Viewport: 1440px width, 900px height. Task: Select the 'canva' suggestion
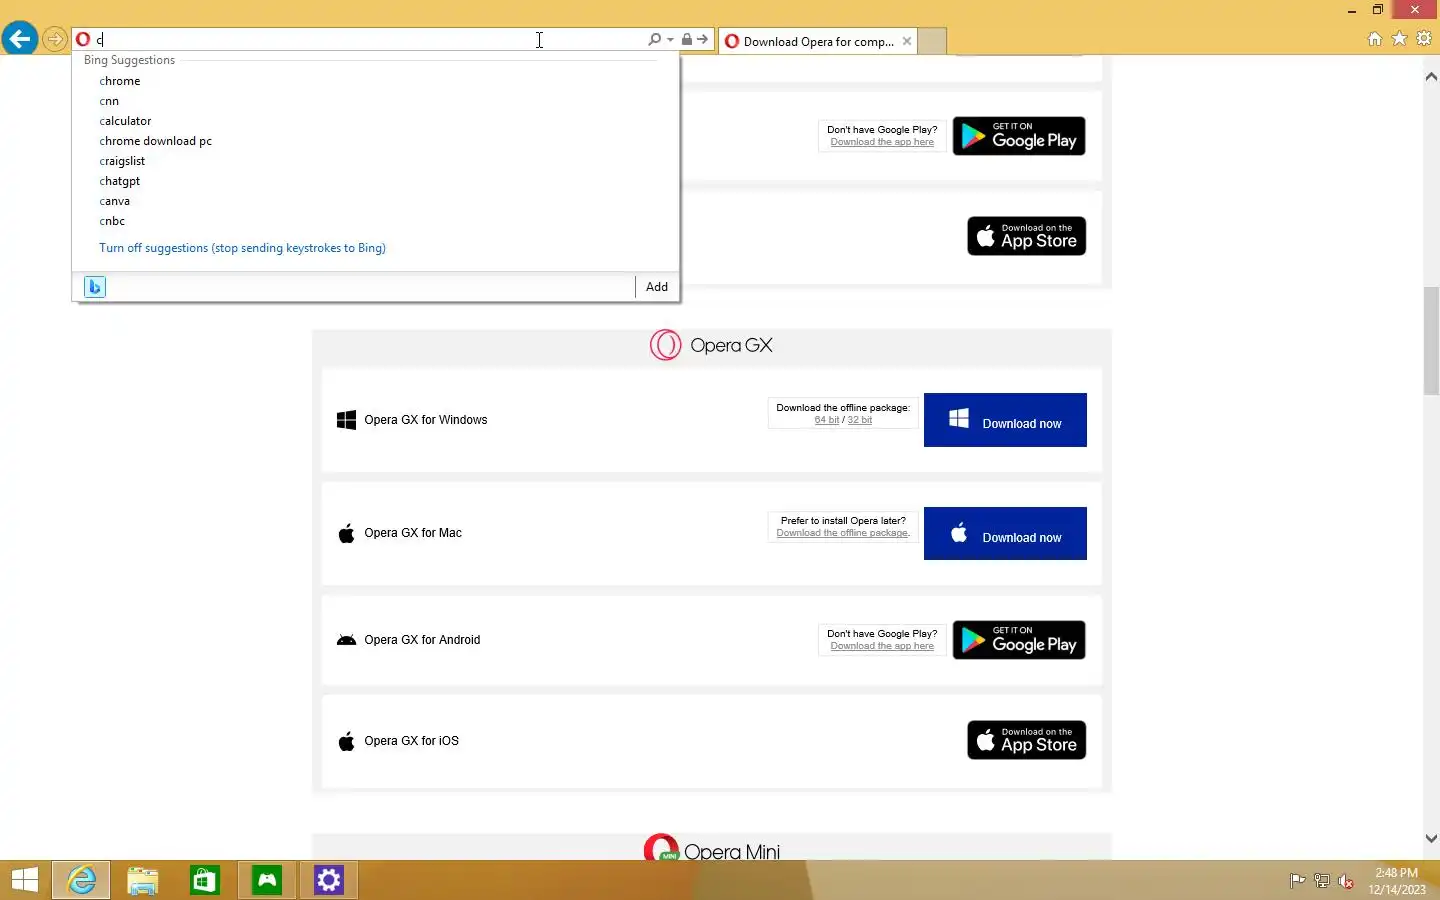pyautogui.click(x=115, y=201)
